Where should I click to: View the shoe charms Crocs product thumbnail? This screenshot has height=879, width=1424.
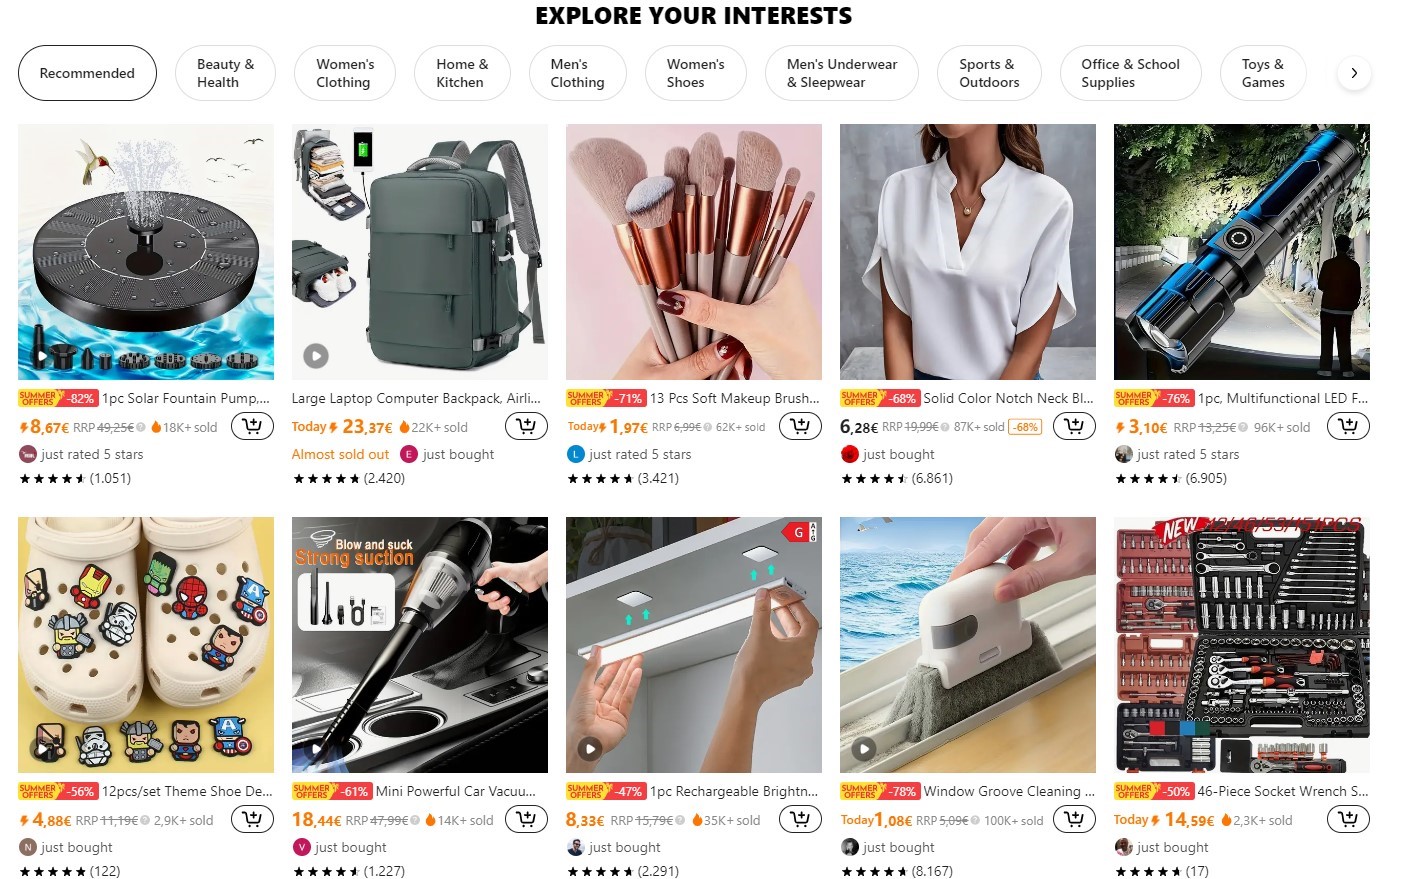[x=146, y=645]
